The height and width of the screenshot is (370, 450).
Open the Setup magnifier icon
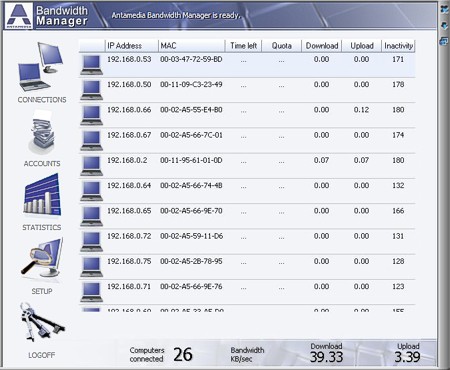(42, 259)
